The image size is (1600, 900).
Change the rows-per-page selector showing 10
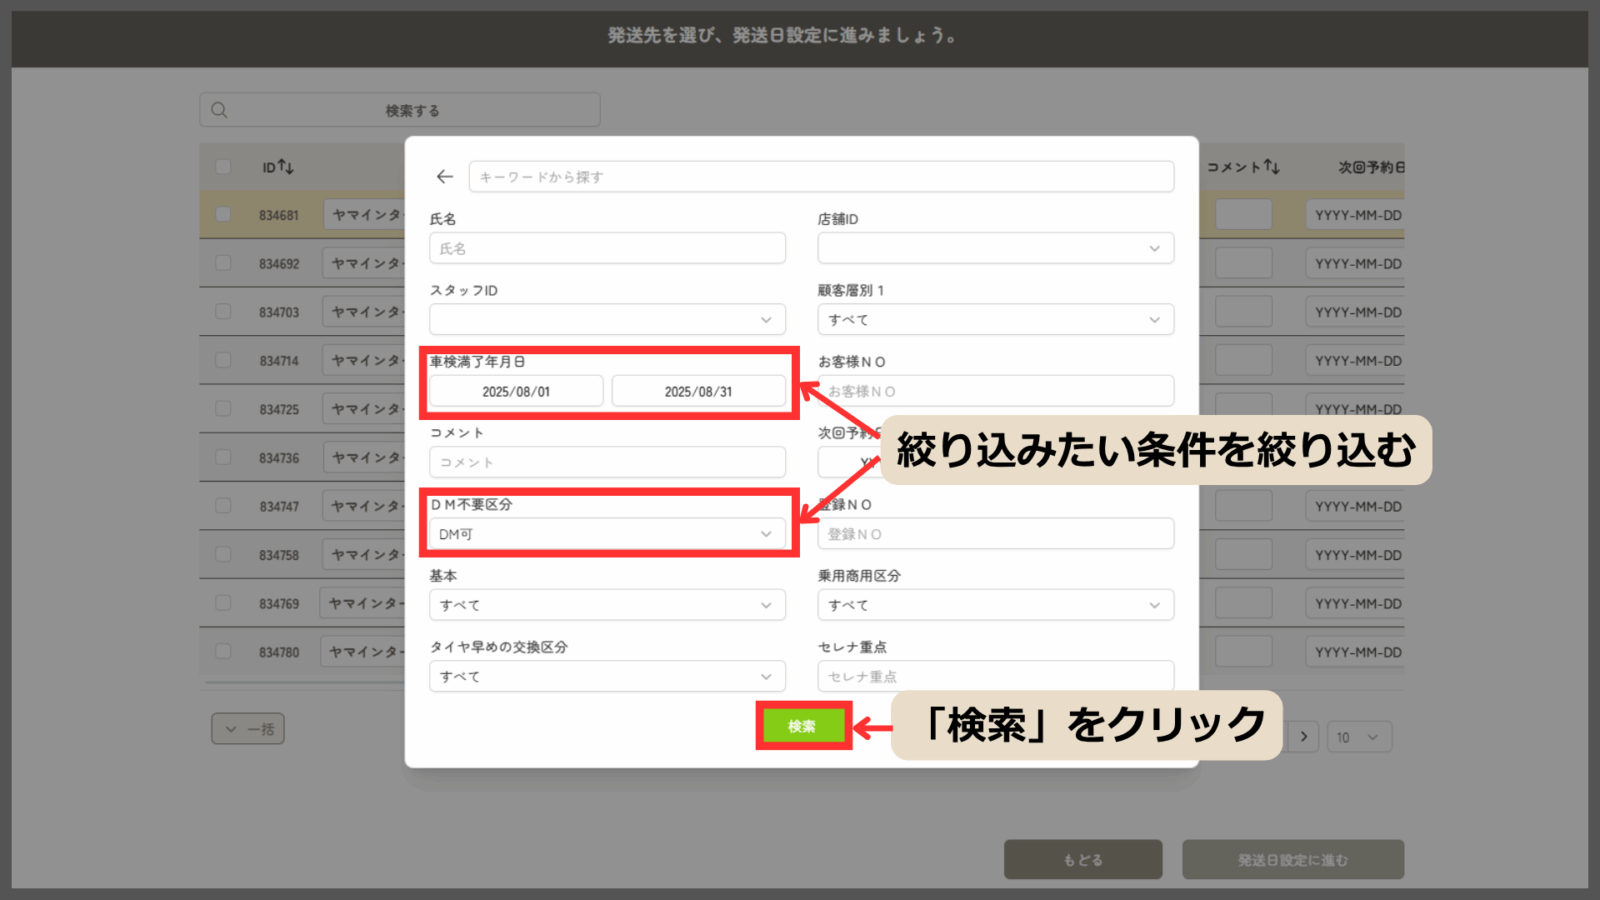click(1358, 737)
